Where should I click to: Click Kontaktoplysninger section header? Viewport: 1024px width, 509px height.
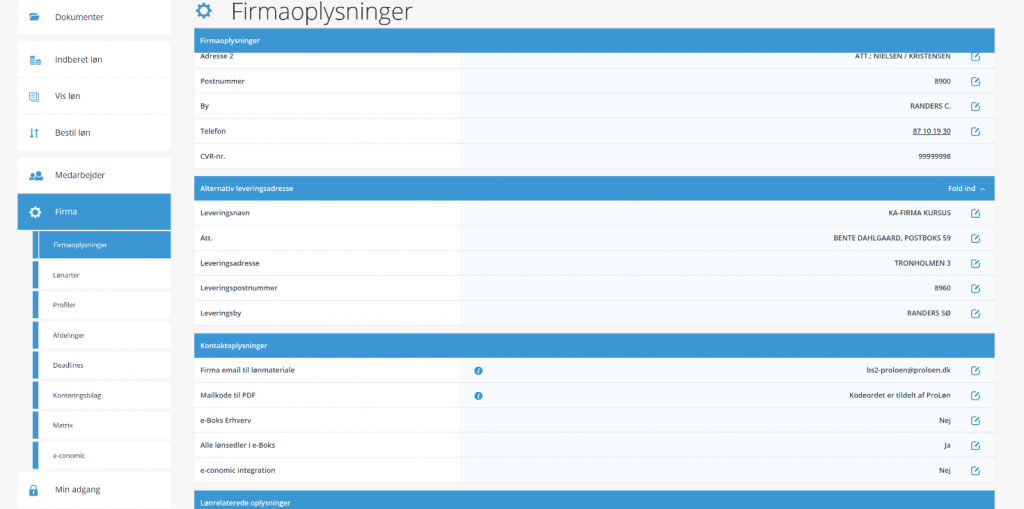(x=594, y=346)
